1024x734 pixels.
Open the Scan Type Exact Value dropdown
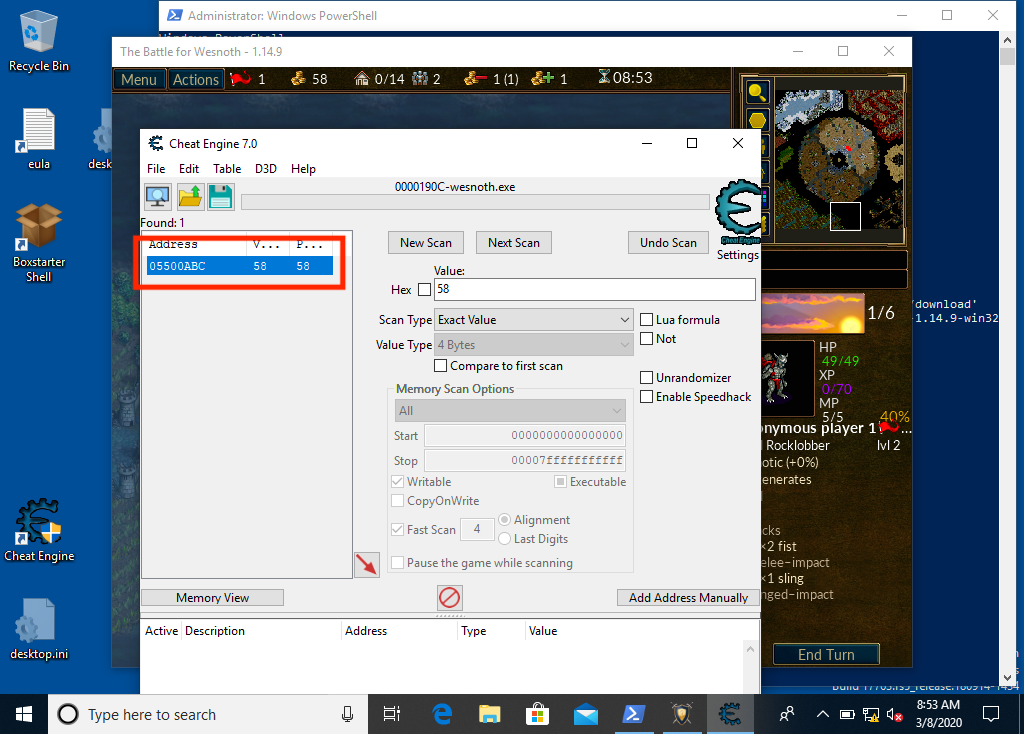click(x=534, y=319)
